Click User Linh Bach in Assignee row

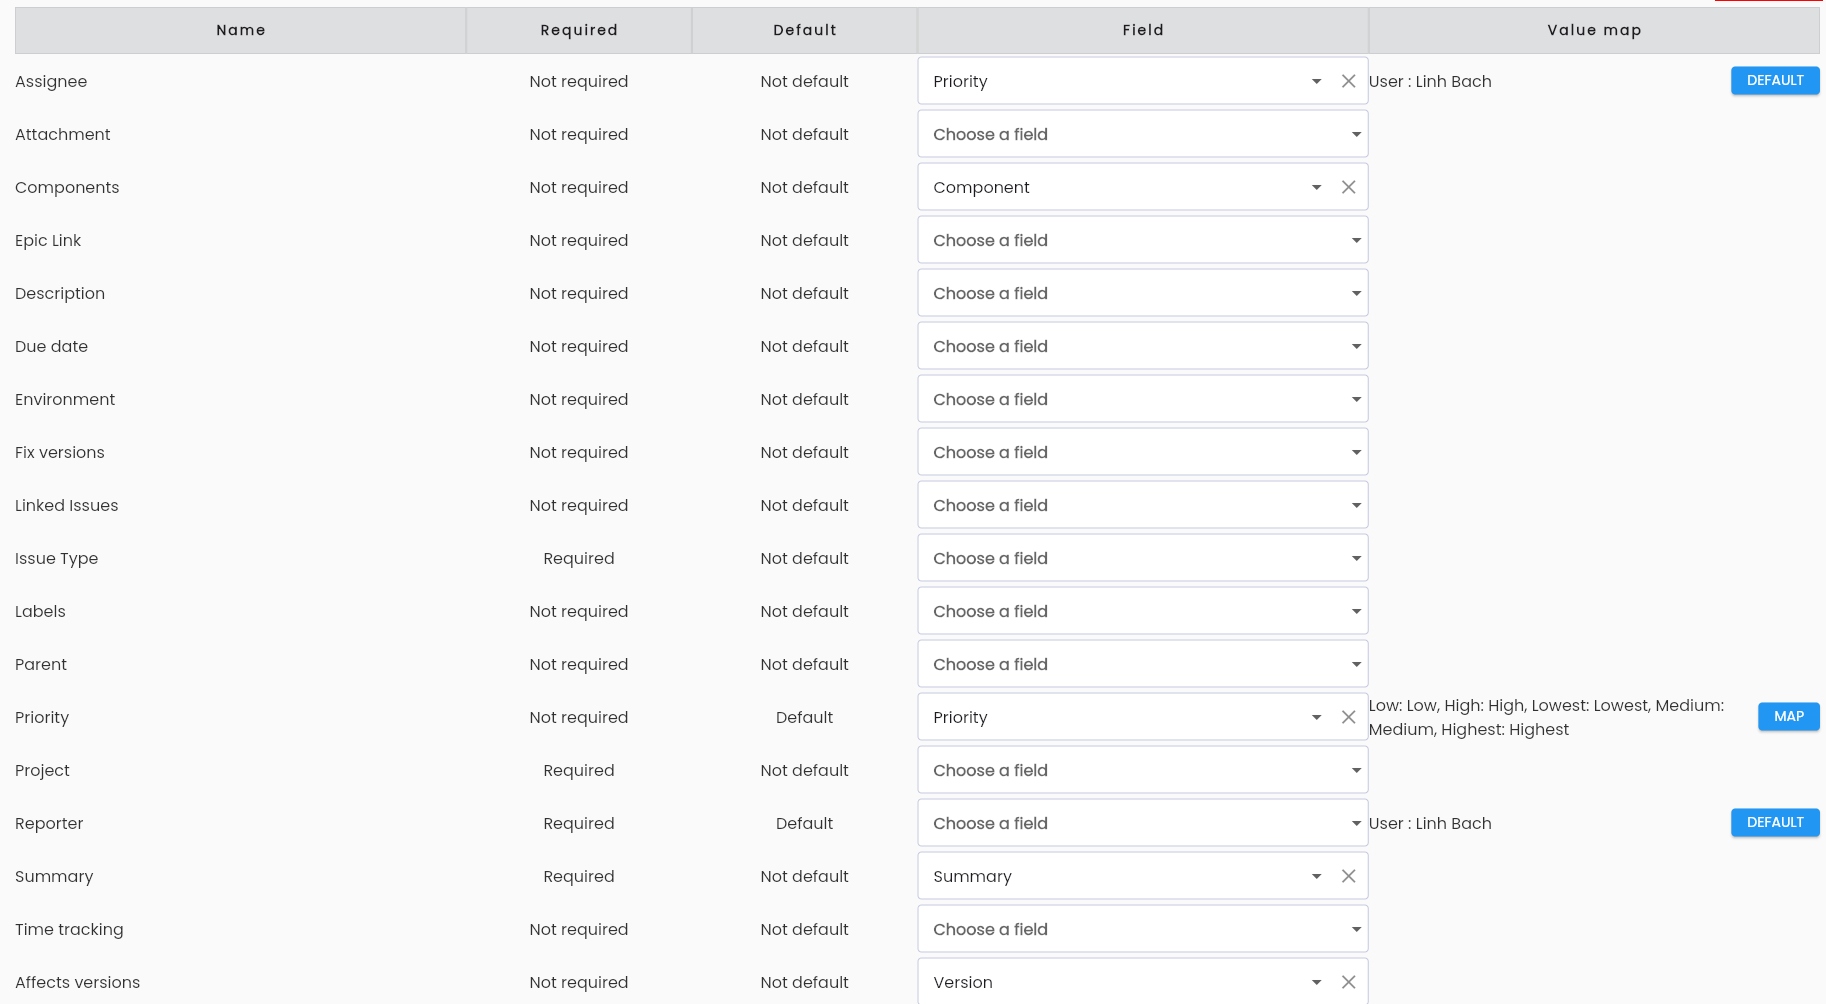pos(1430,81)
